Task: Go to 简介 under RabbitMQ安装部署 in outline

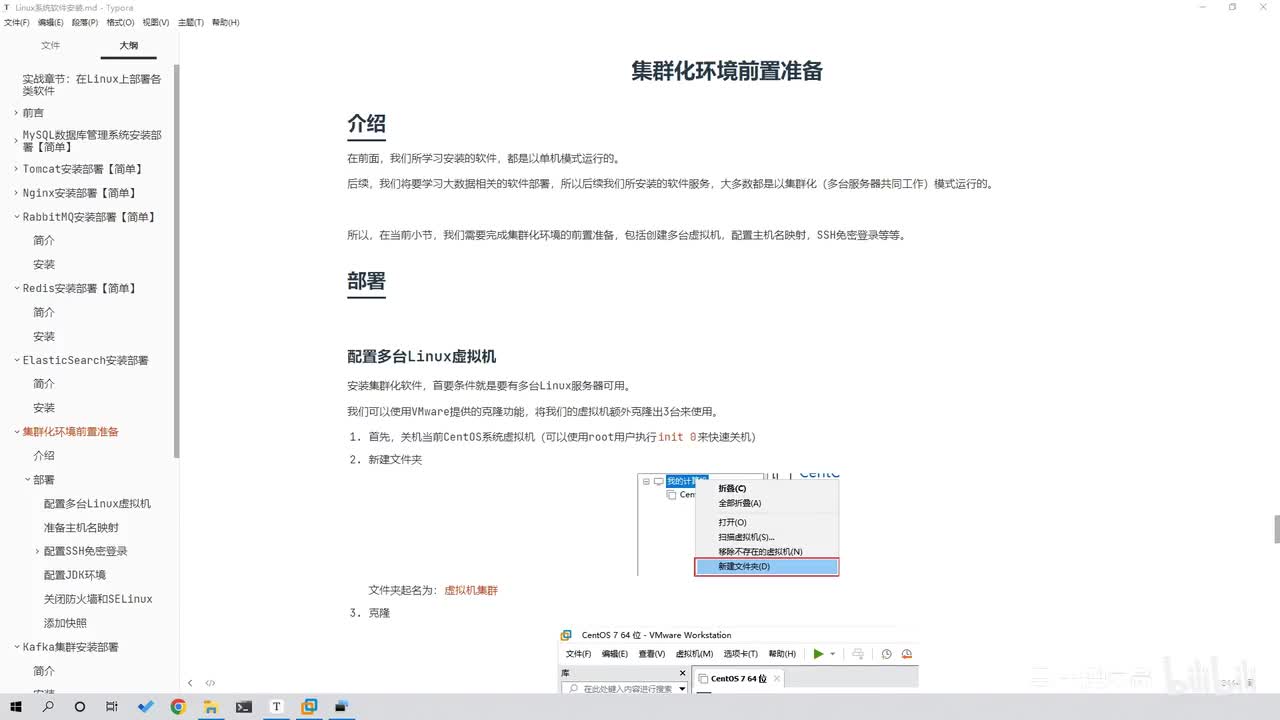Action: point(44,241)
